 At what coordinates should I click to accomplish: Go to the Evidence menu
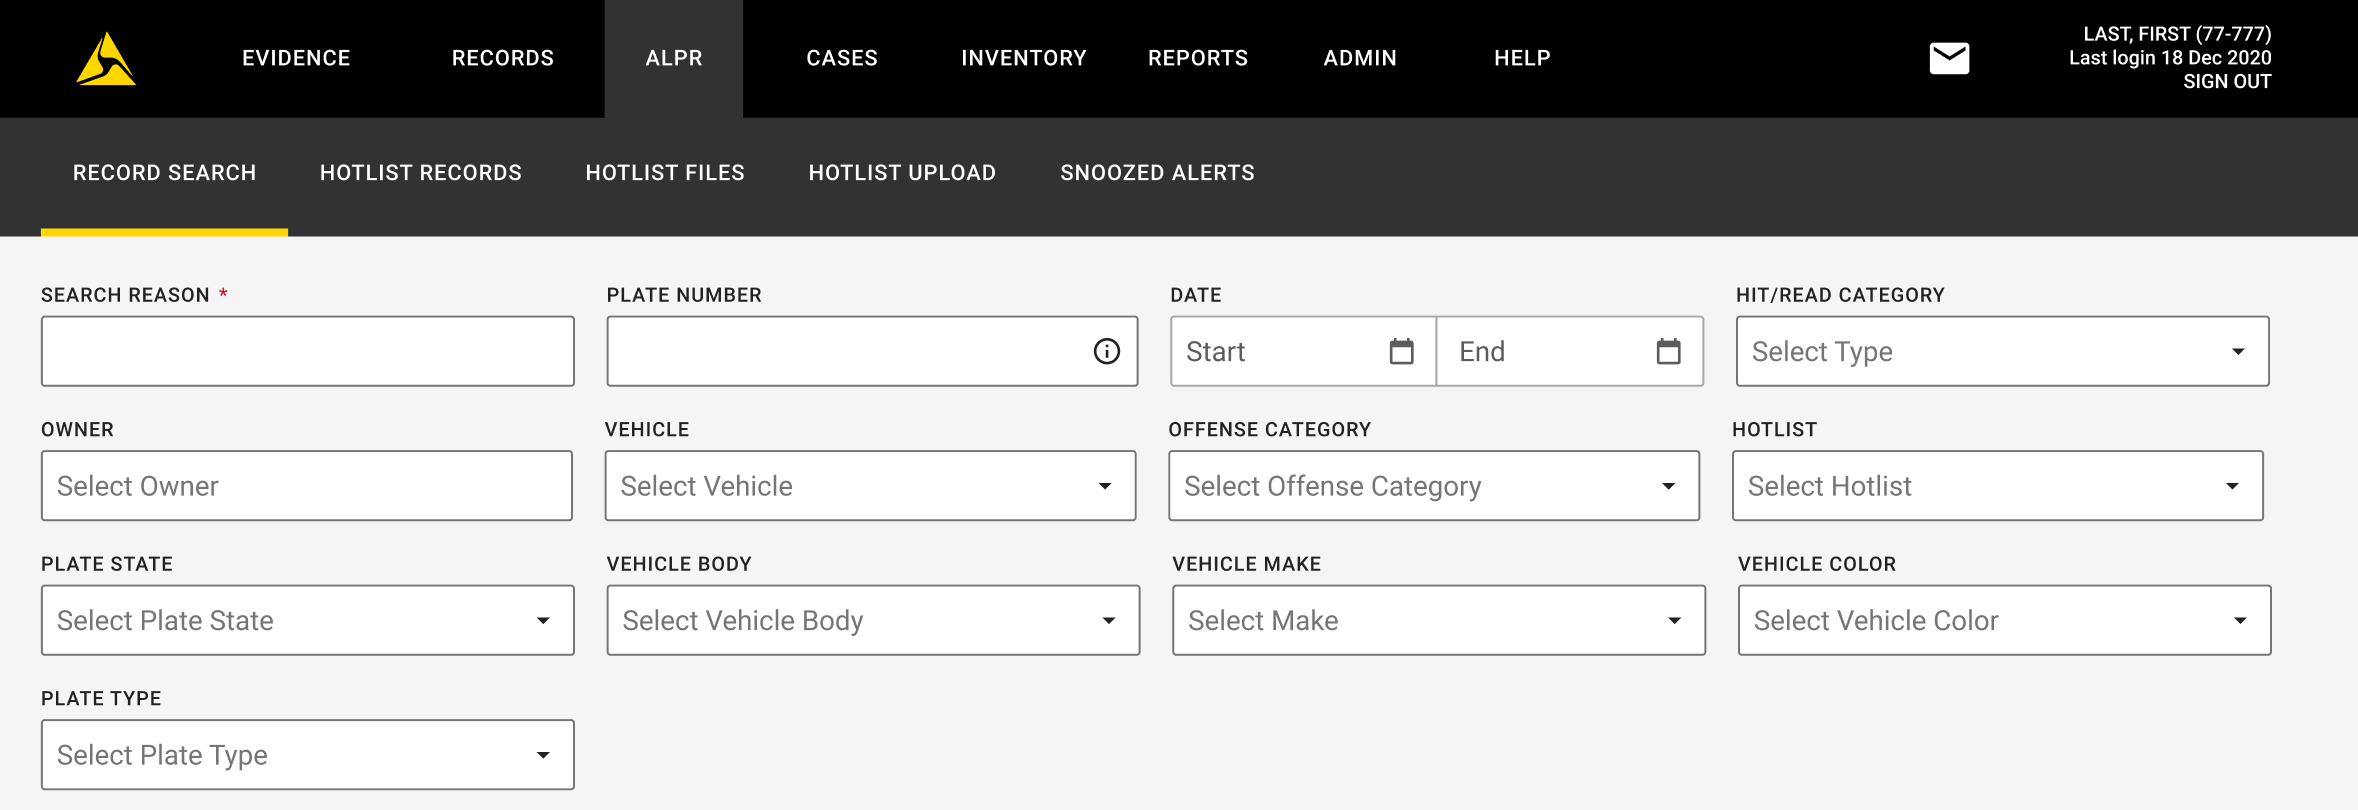[296, 58]
